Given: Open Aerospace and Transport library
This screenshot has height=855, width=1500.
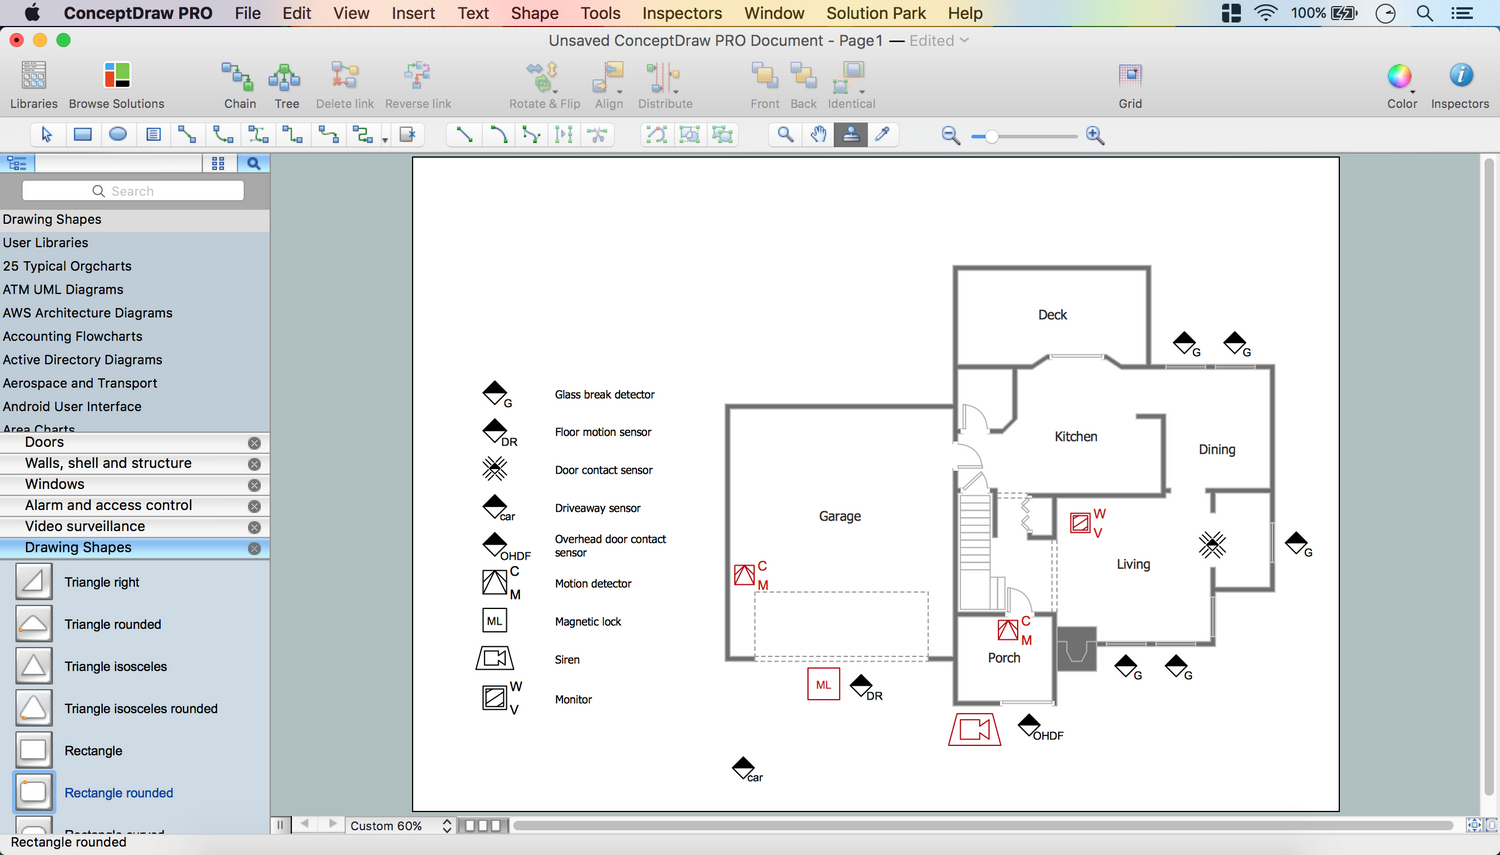Looking at the screenshot, I should coord(80,383).
